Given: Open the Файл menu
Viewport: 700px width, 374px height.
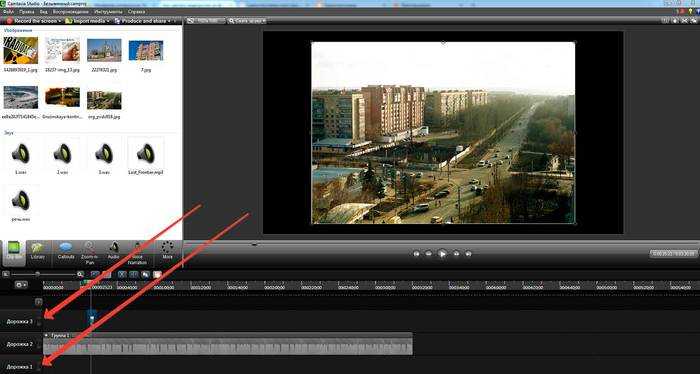Looking at the screenshot, I should click(x=8, y=12).
